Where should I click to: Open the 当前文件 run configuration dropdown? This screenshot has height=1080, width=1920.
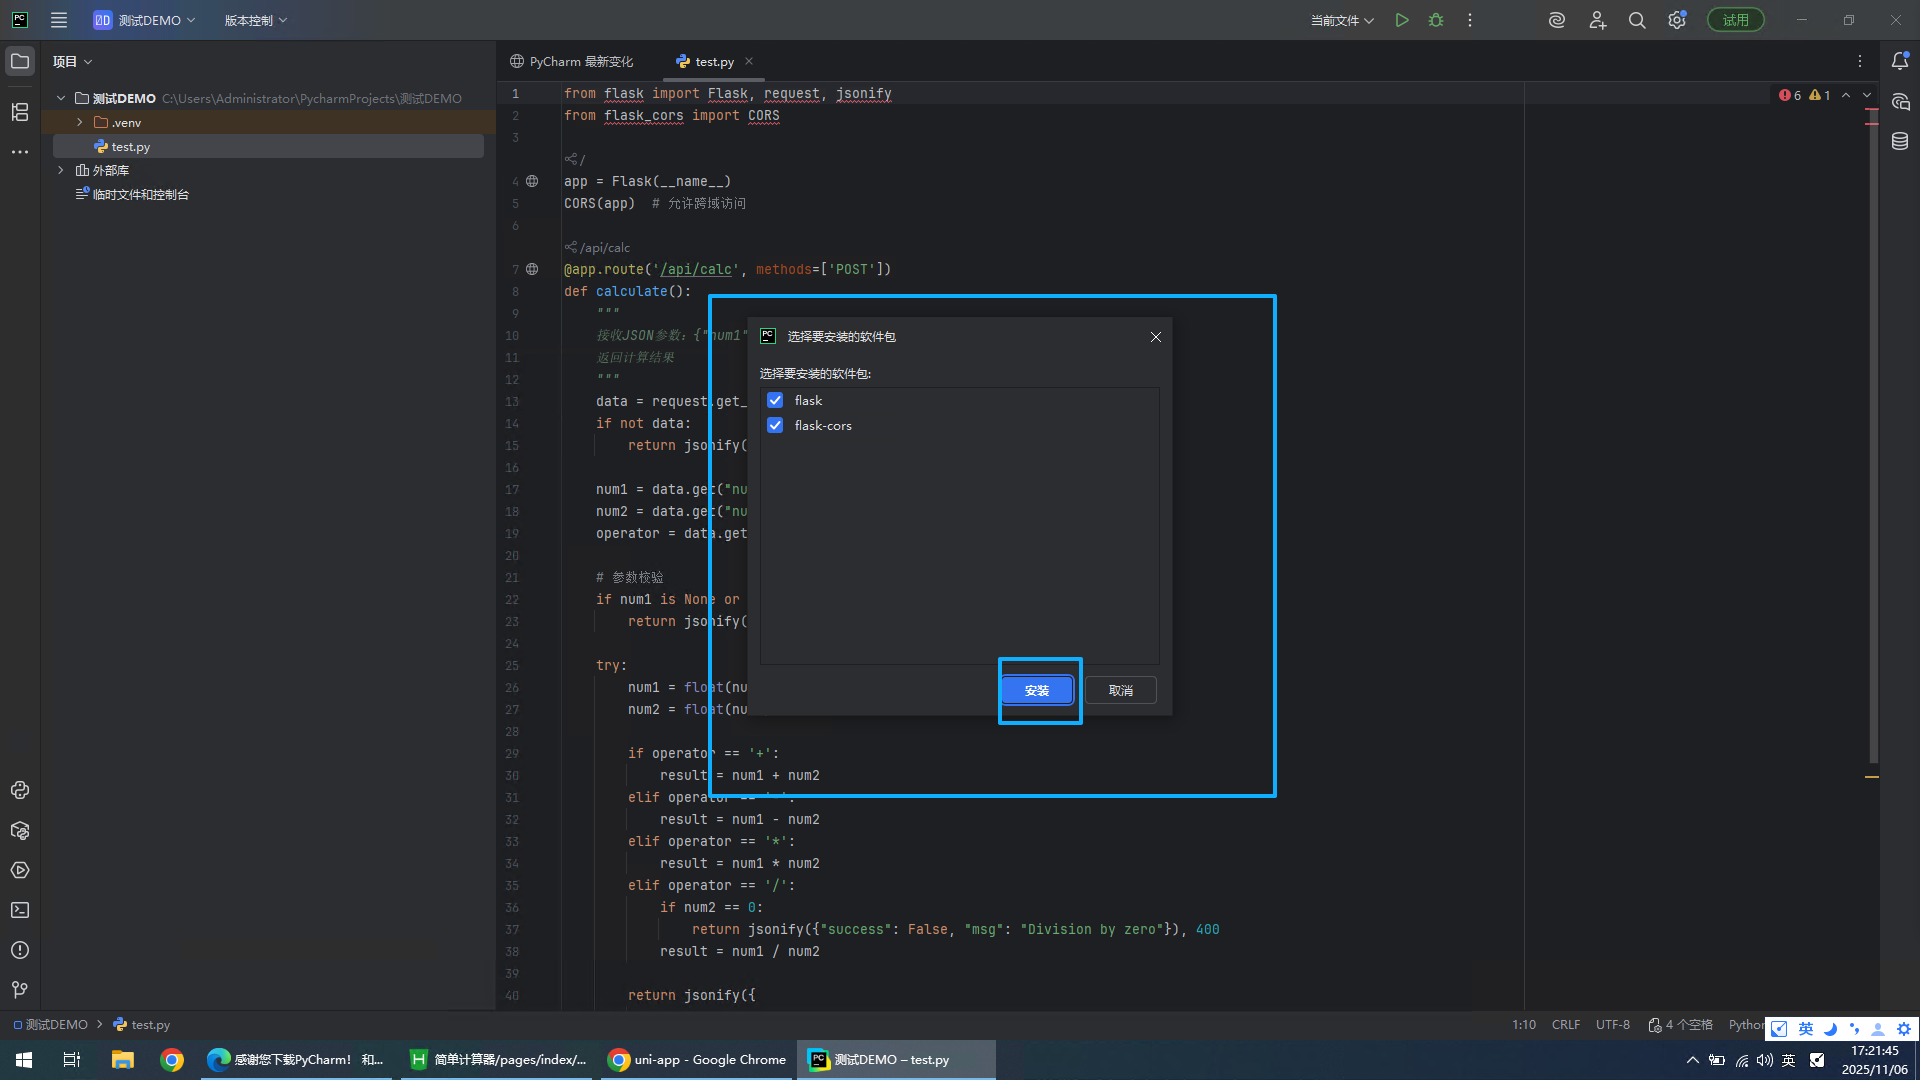coord(1342,20)
